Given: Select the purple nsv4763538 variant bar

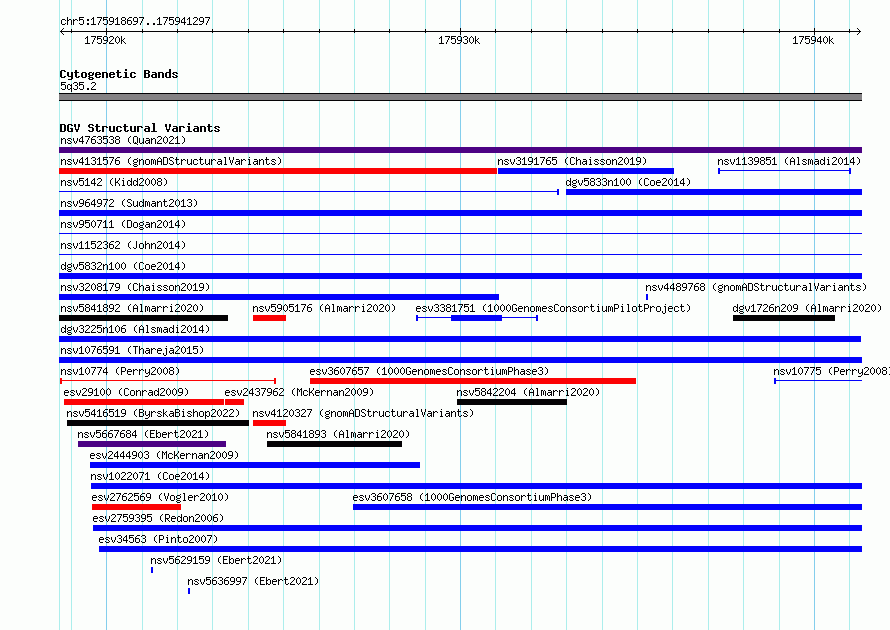Looking at the screenshot, I should (460, 150).
